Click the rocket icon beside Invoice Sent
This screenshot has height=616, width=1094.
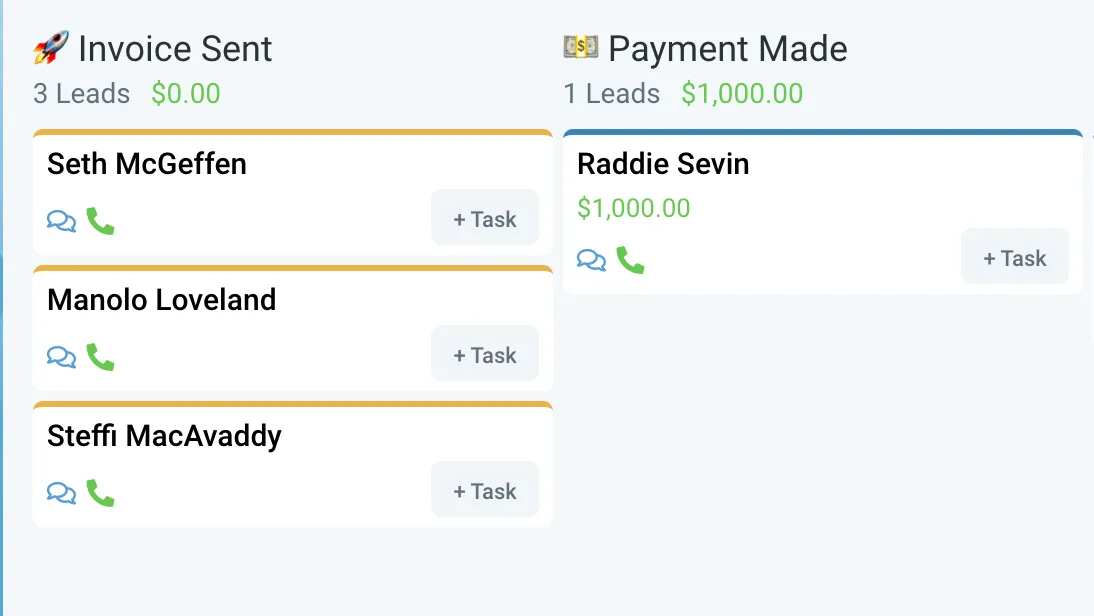51,47
